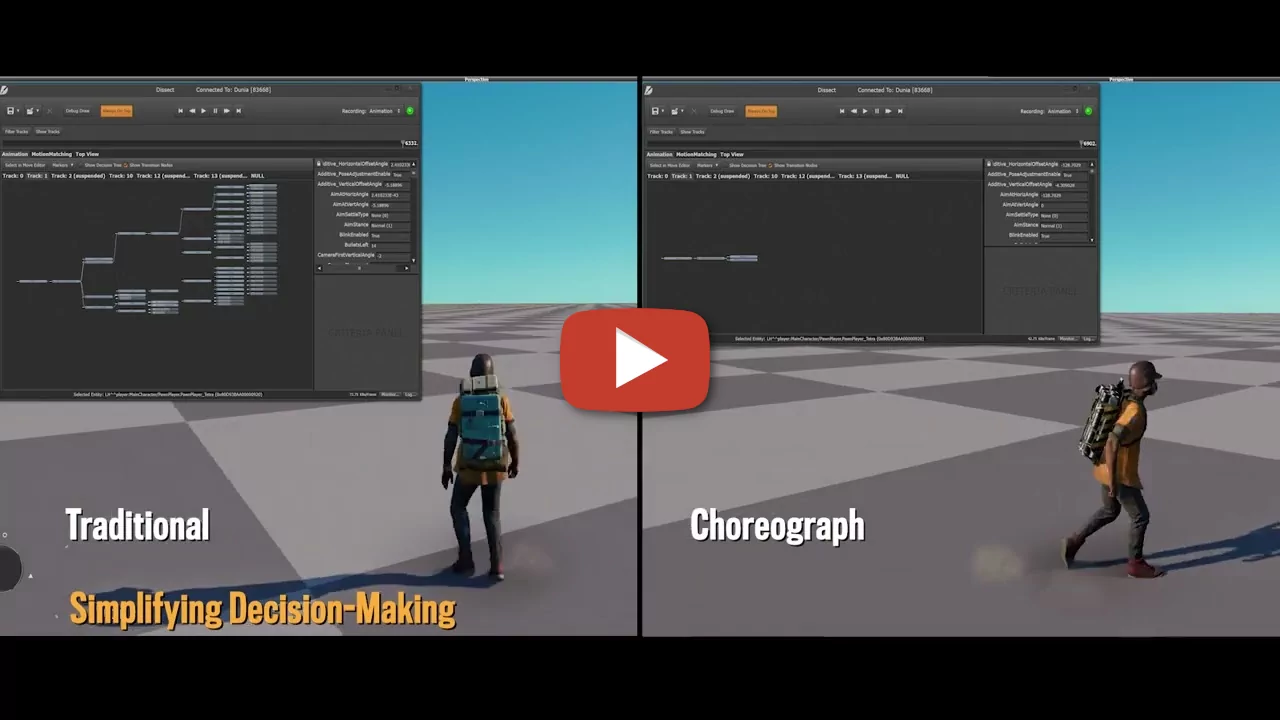Toggle Always On Top in right Dissect window
This screenshot has height=720, width=1280.
761,111
